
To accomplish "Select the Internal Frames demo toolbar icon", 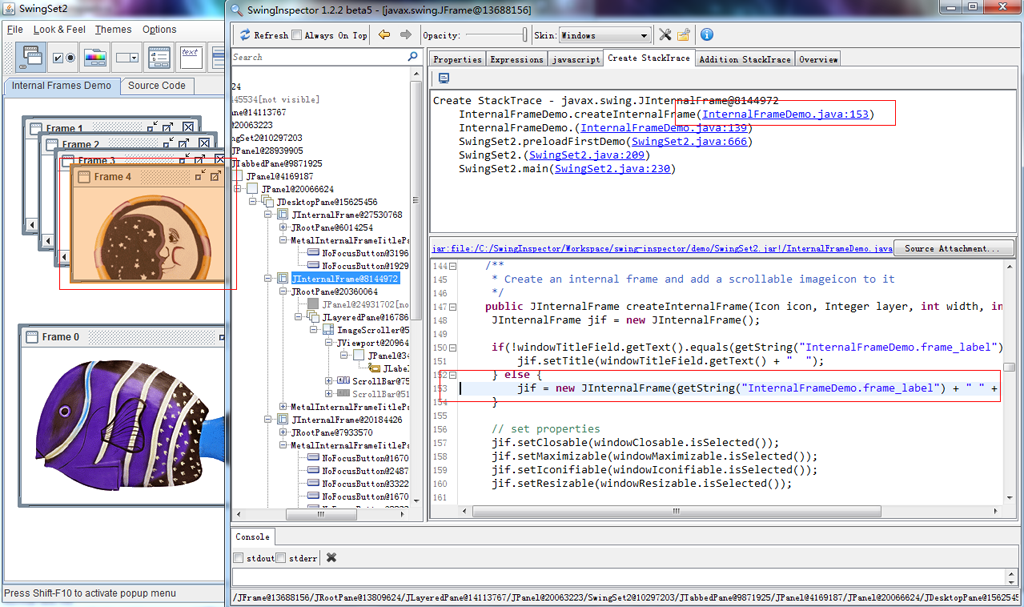I will coord(33,57).
